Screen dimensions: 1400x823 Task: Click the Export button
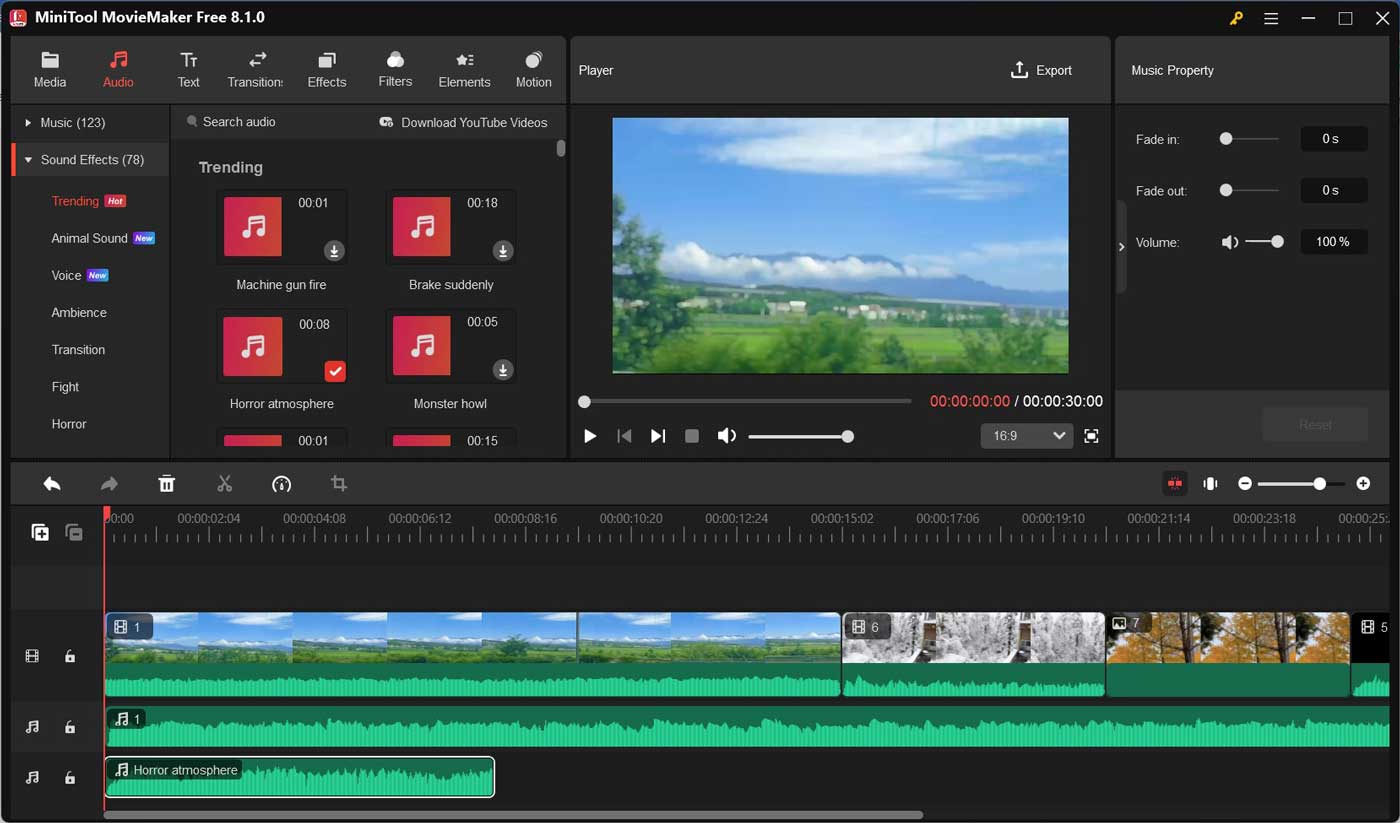[1042, 70]
